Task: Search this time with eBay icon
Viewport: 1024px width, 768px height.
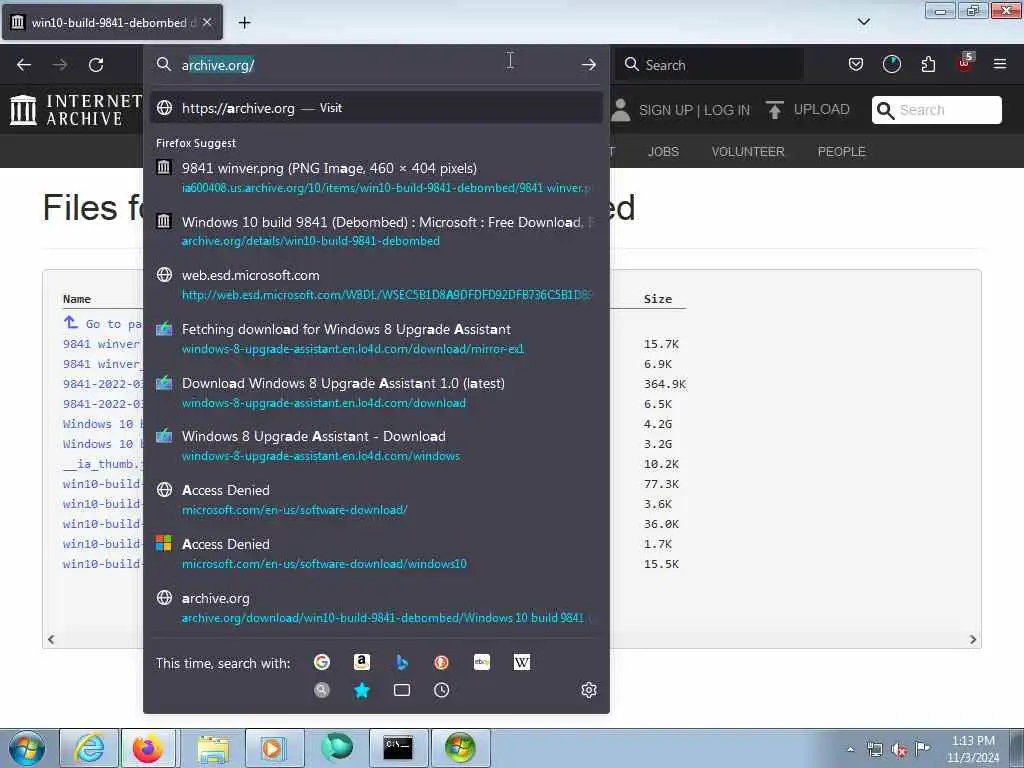Action: (482, 662)
